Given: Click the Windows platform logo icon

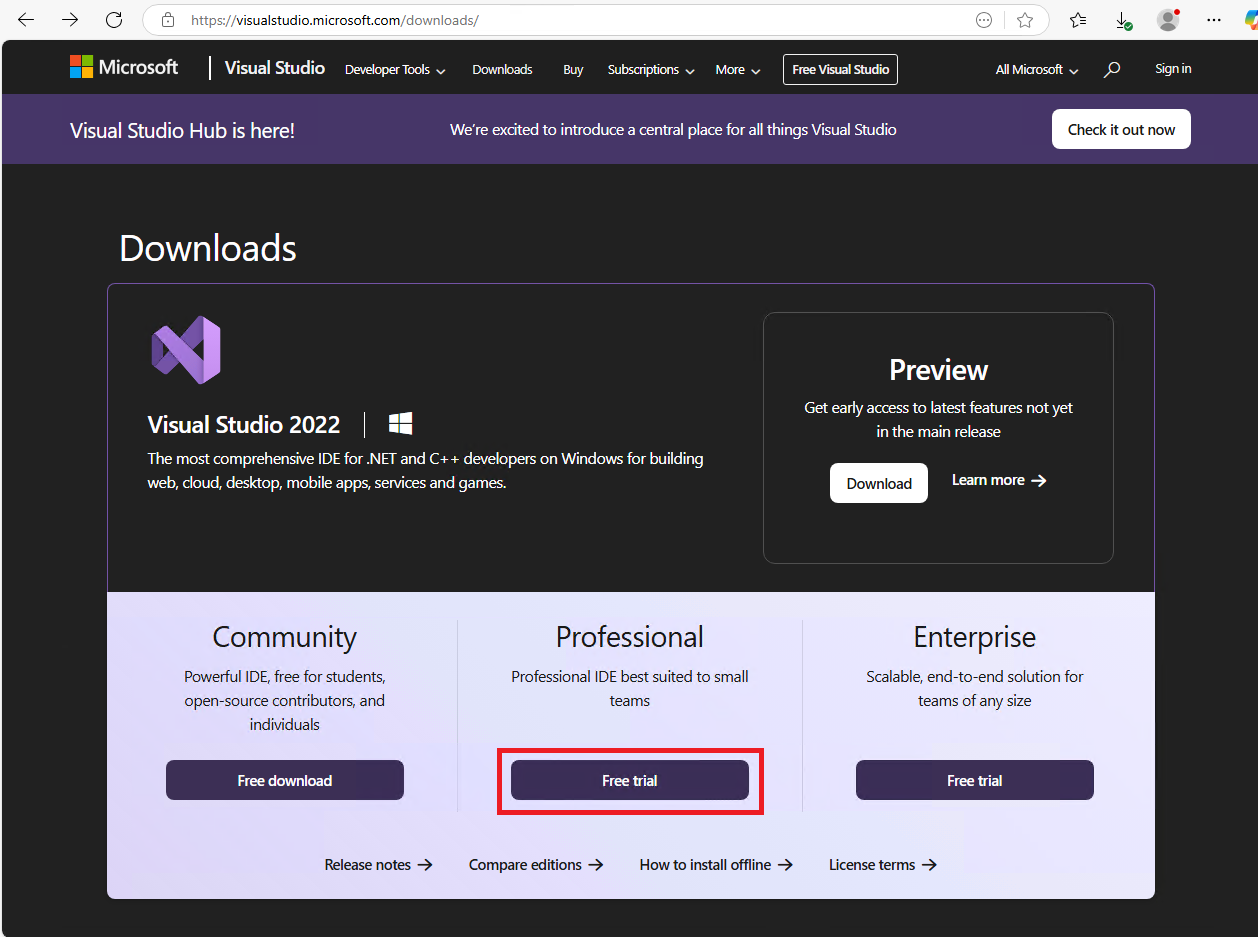Looking at the screenshot, I should click(x=401, y=423).
